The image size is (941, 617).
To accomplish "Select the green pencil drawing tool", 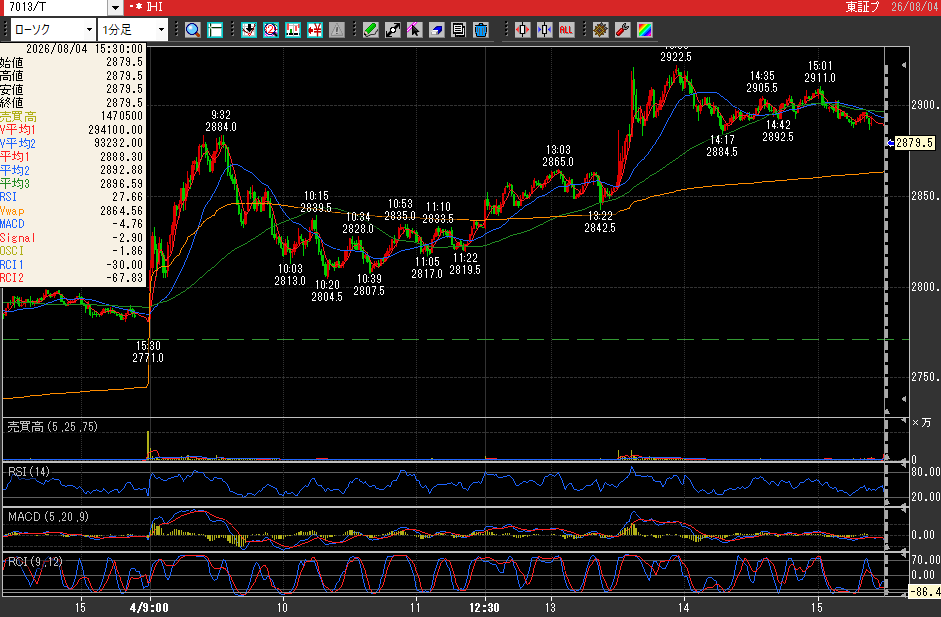I will pyautogui.click(x=370, y=29).
